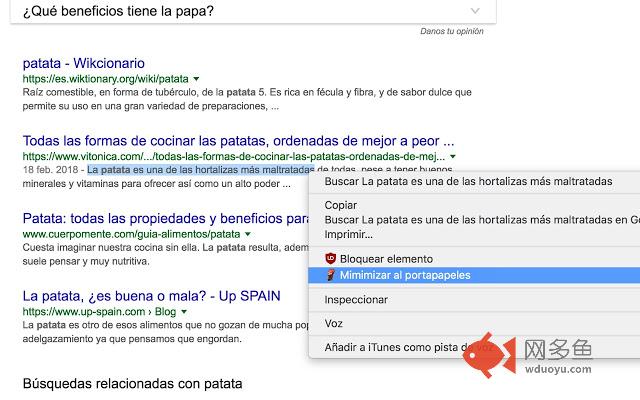Viewport: 640px width, 400px height.
Task: Select Mimimizar al portapapeles menu entry
Action: pos(474,275)
